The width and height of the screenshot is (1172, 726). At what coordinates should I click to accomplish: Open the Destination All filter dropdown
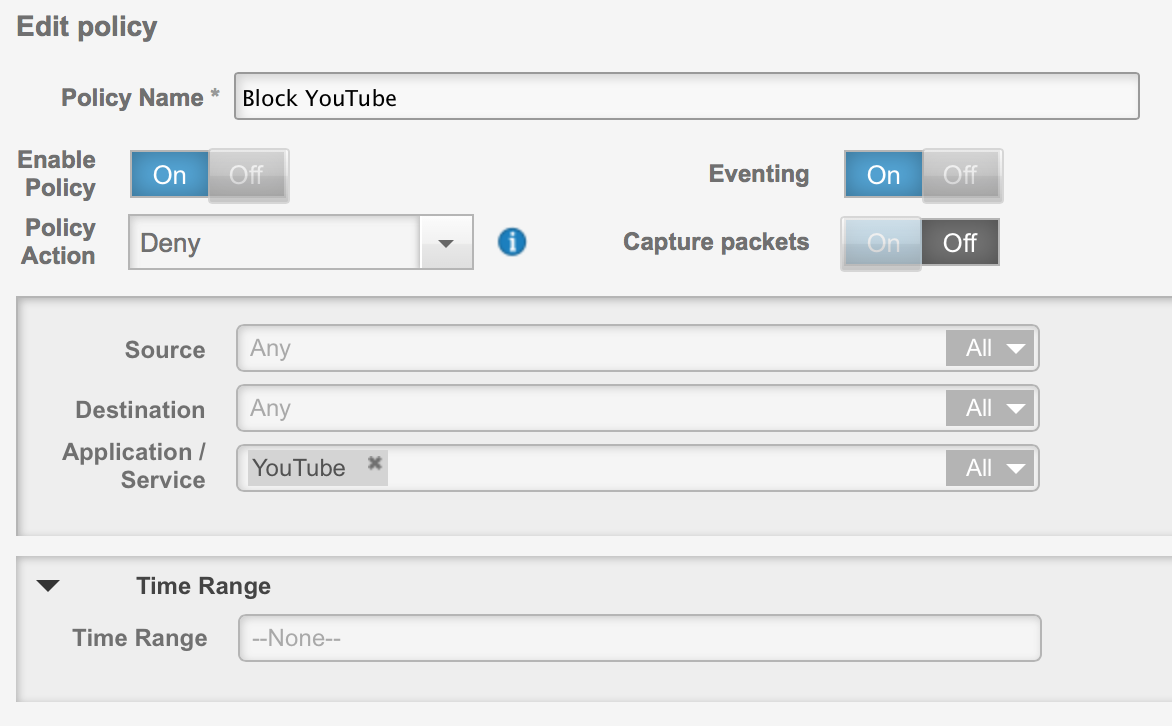989,408
